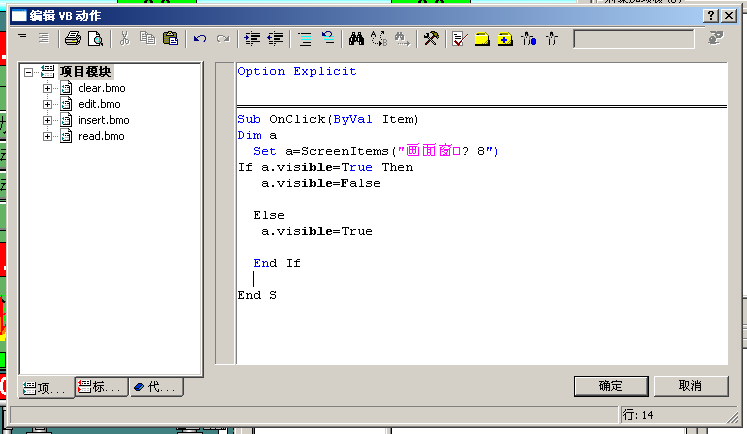The width and height of the screenshot is (747, 434).
Task: Click the Set a=ScreenItems code line
Action: (375, 151)
